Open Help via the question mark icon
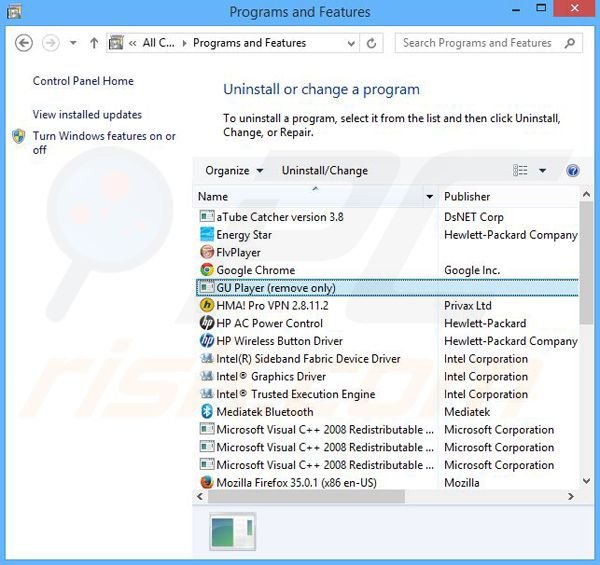The height and width of the screenshot is (565, 600). (x=572, y=171)
